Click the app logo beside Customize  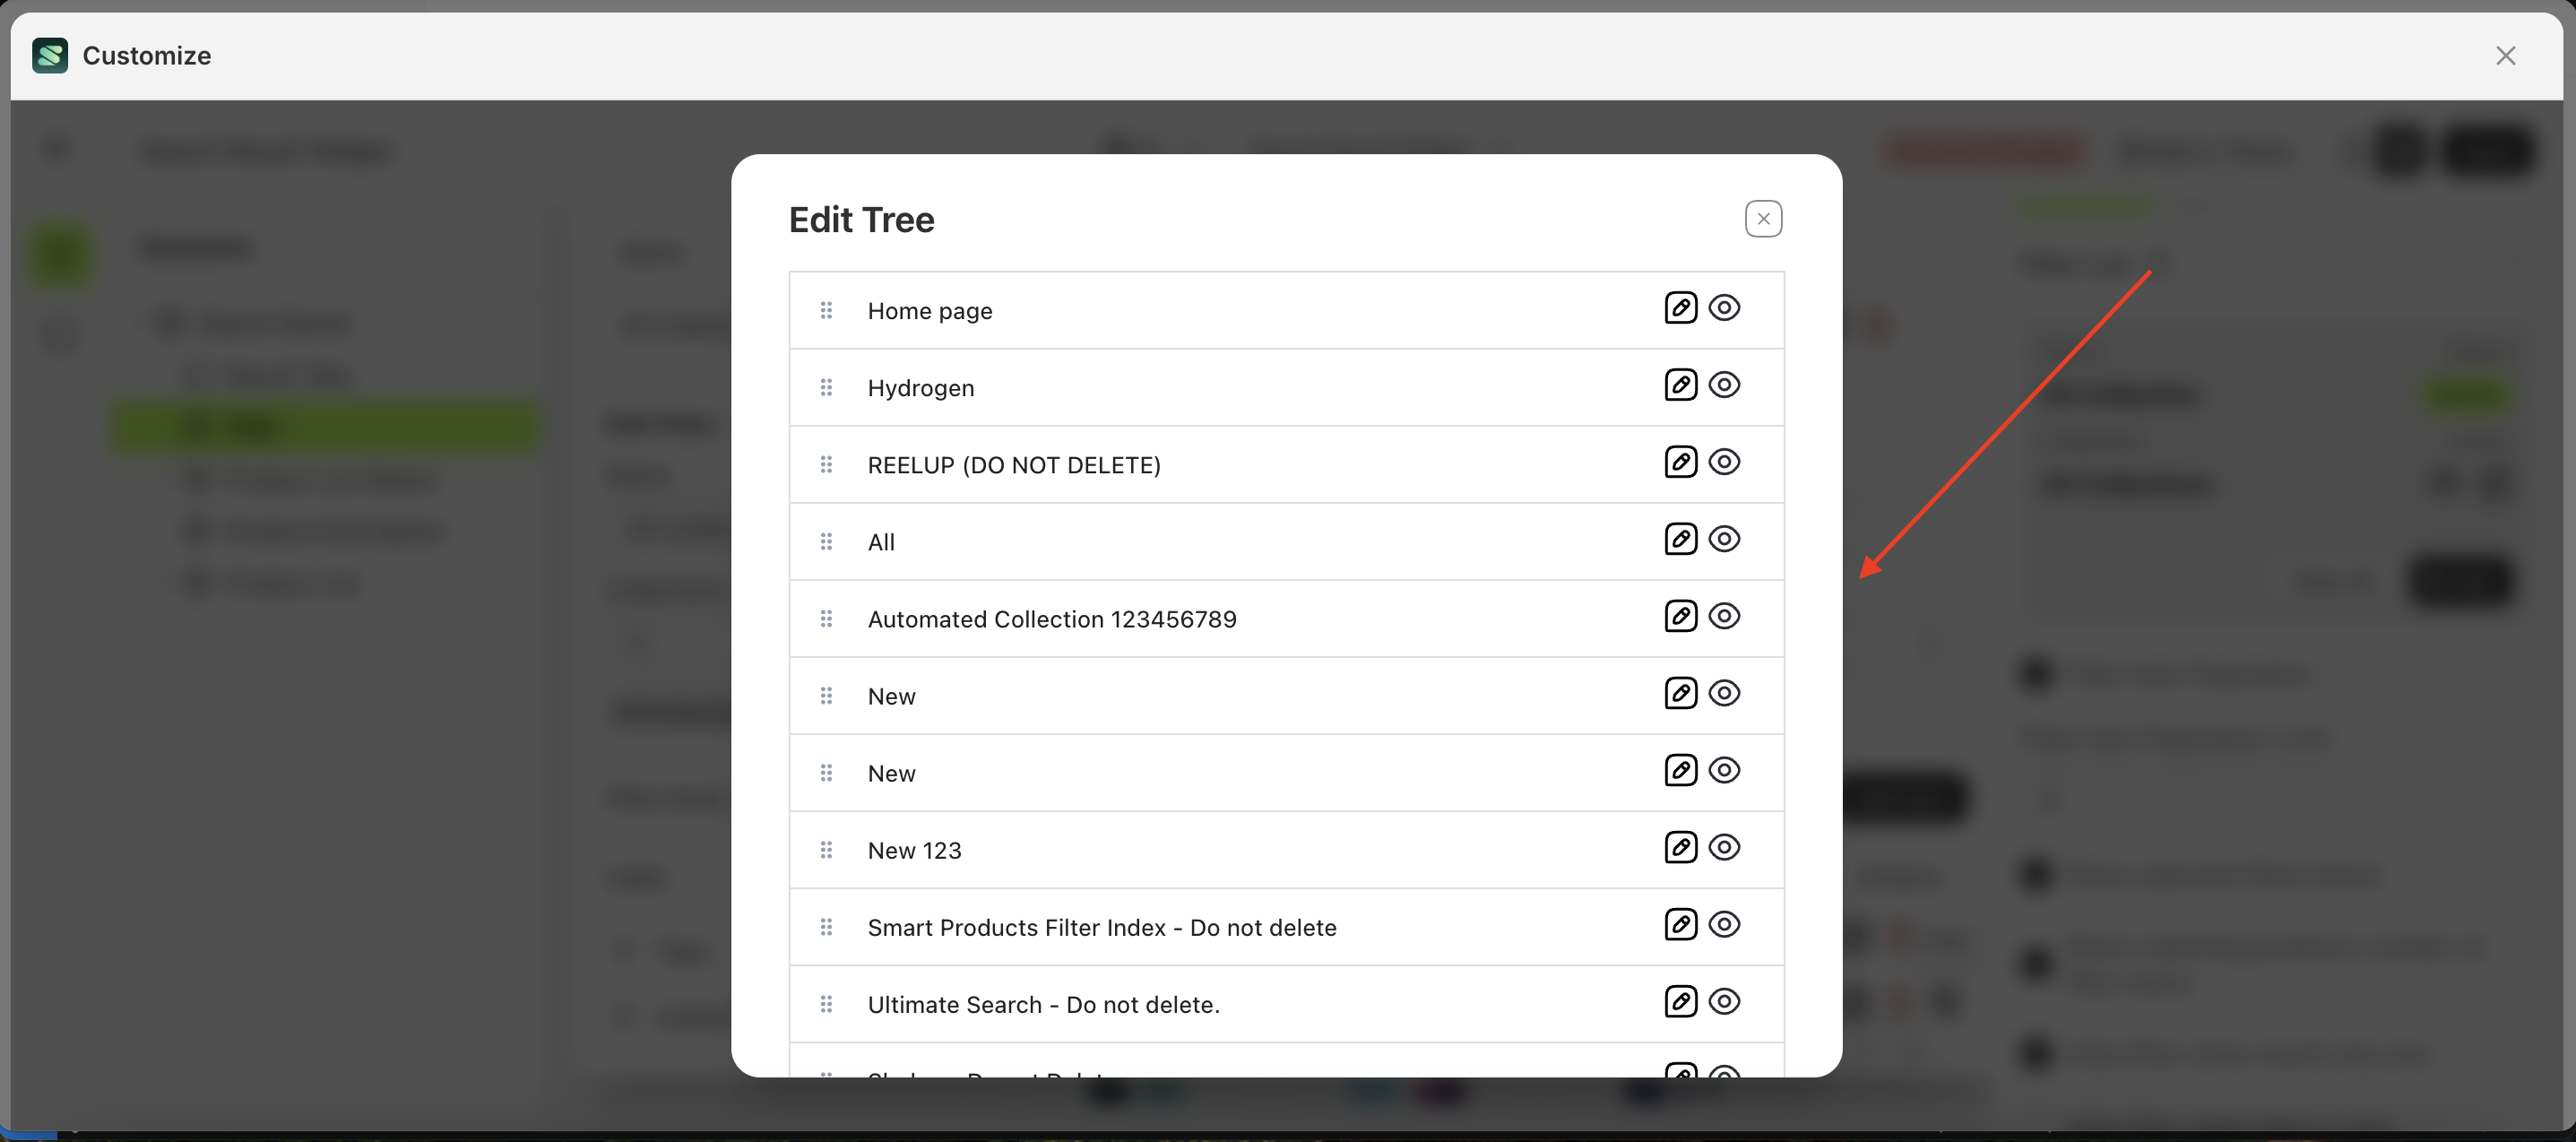[x=50, y=56]
